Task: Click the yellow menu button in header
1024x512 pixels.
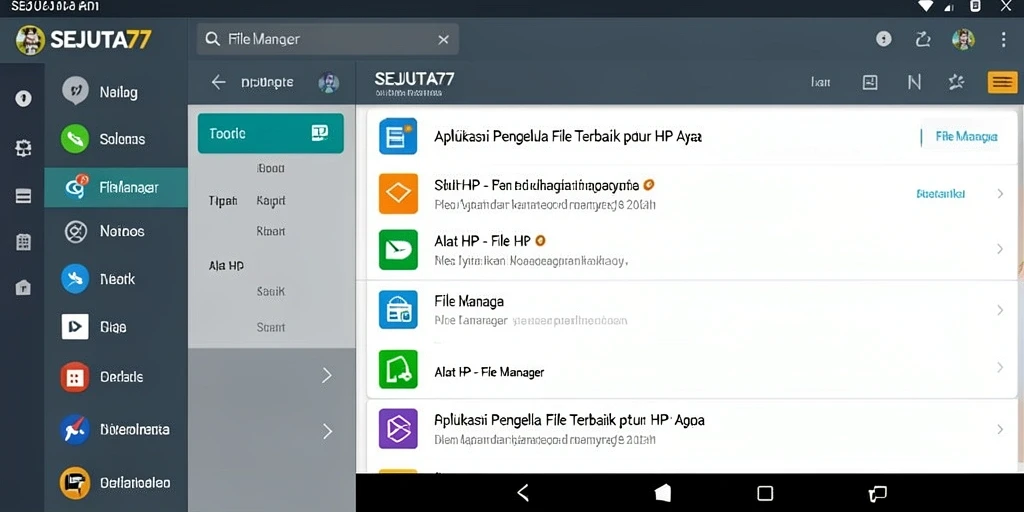Action: point(1002,82)
